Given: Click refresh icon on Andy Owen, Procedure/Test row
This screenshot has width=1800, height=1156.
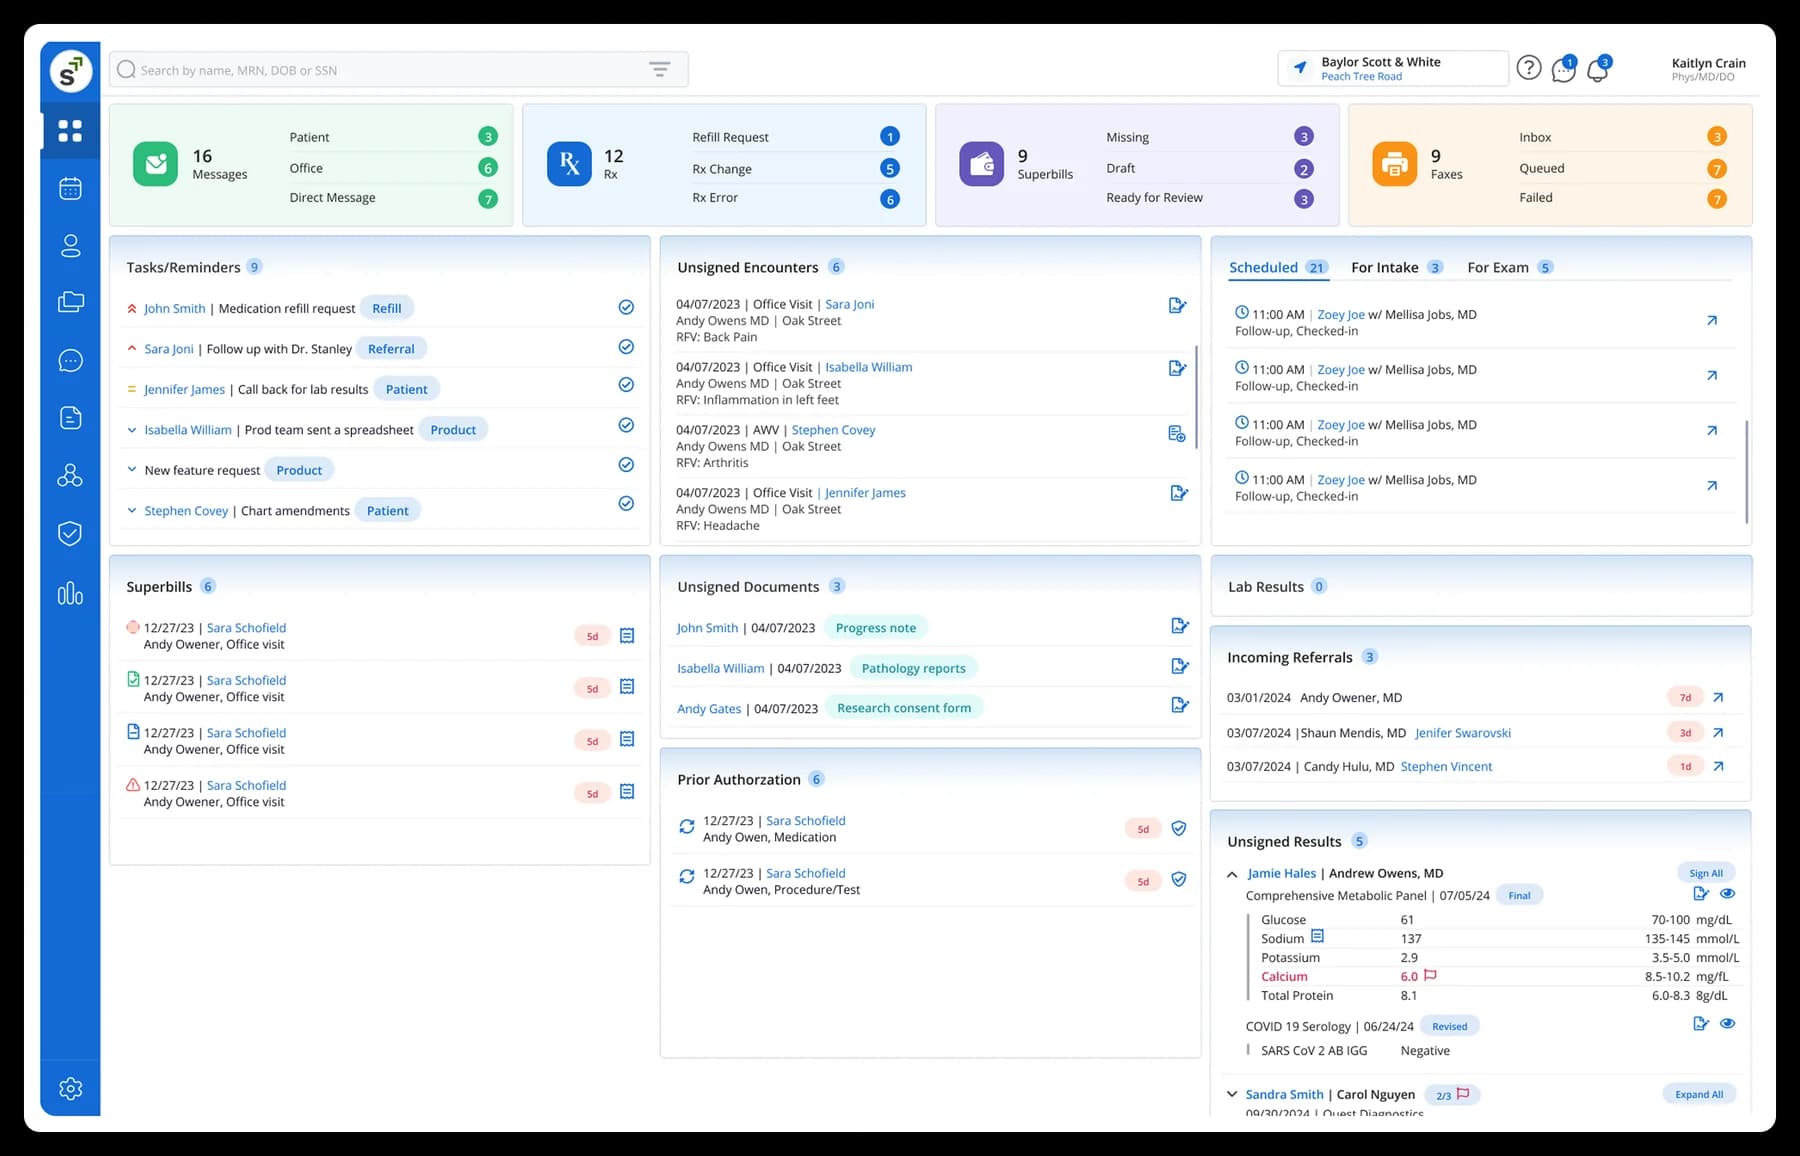Looking at the screenshot, I should pyautogui.click(x=687, y=877).
